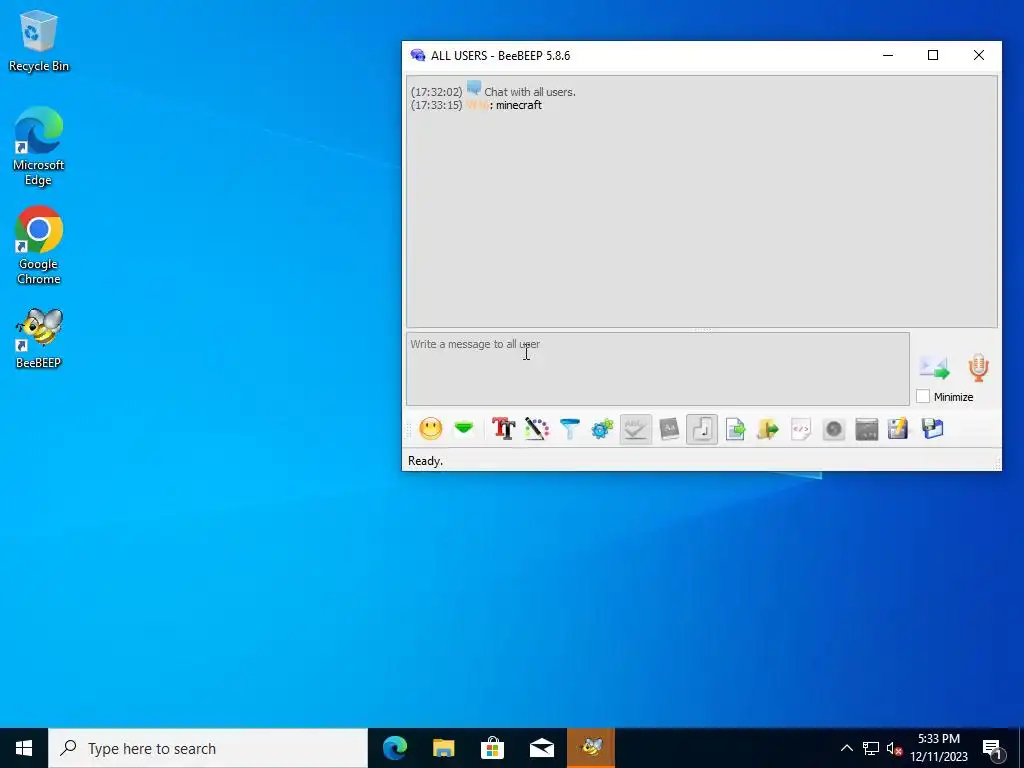Click the BeeBEEP window title bar icon
The width and height of the screenshot is (1024, 768).
pyautogui.click(x=418, y=56)
